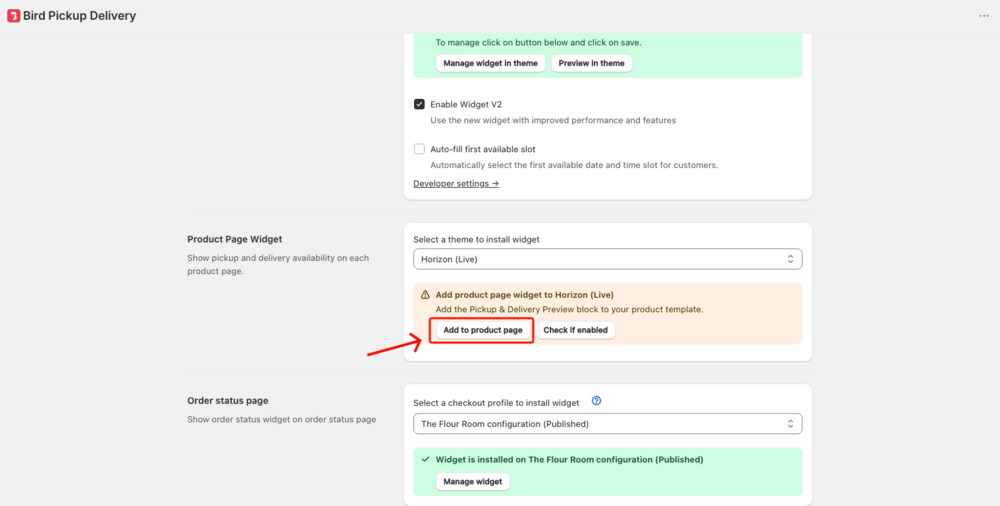The width and height of the screenshot is (1000, 506).
Task: Click the warning triangle icon in orange banner
Action: click(425, 295)
